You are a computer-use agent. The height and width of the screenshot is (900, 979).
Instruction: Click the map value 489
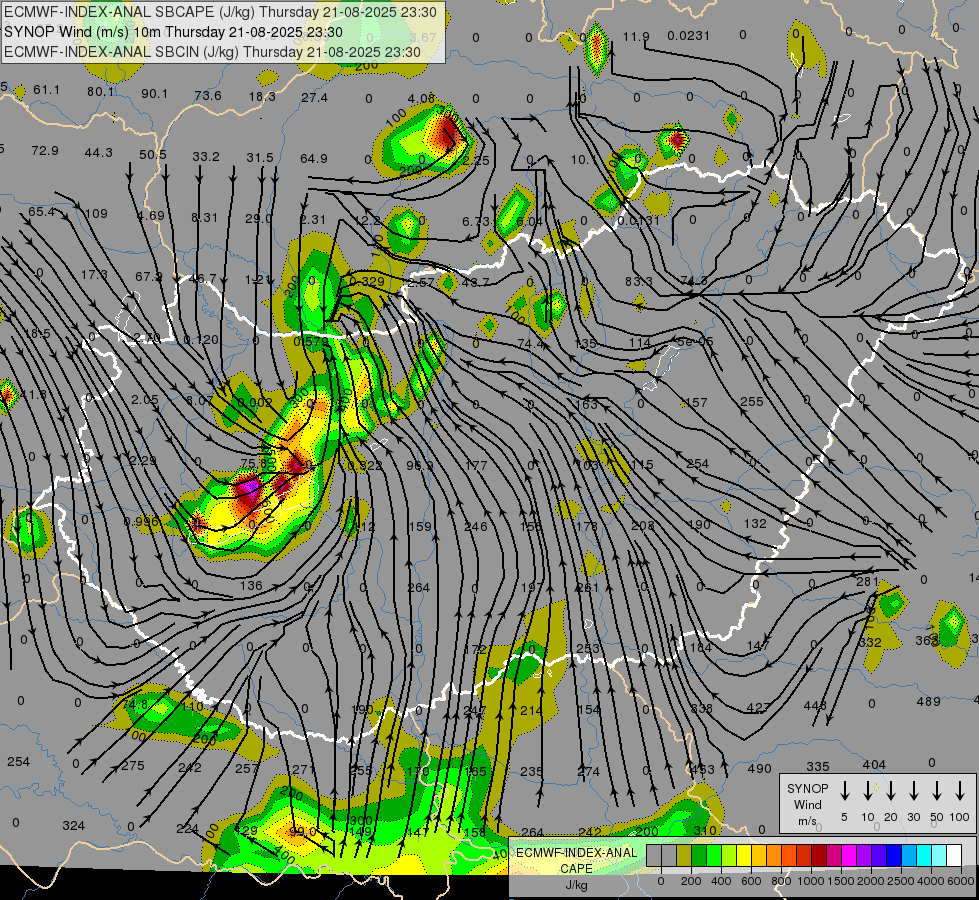click(x=928, y=701)
